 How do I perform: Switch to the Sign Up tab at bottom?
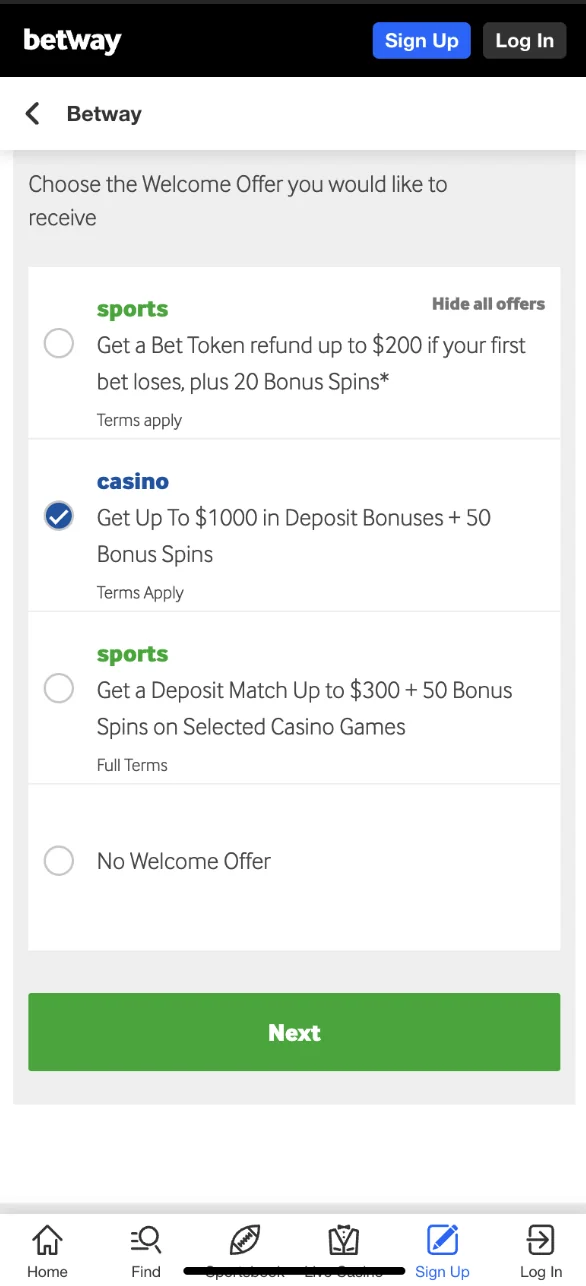442,1248
